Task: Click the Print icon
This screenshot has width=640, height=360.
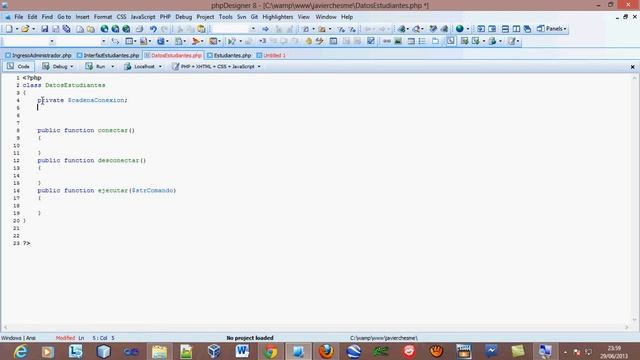Action: point(139,29)
